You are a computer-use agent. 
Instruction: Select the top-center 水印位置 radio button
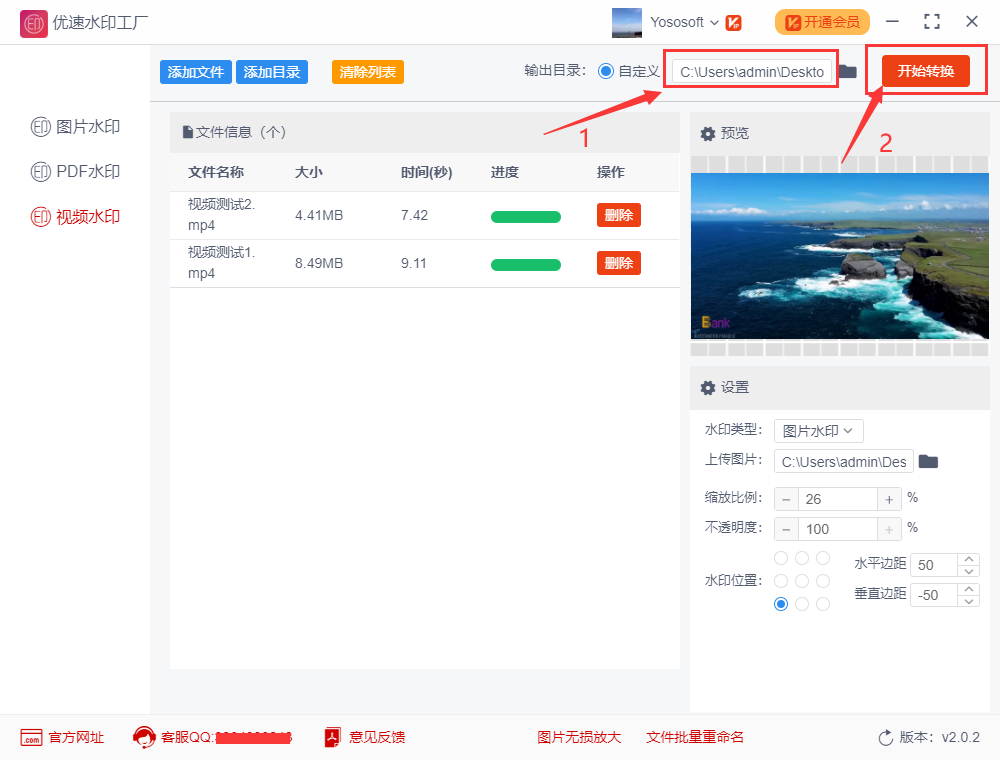coord(801,557)
